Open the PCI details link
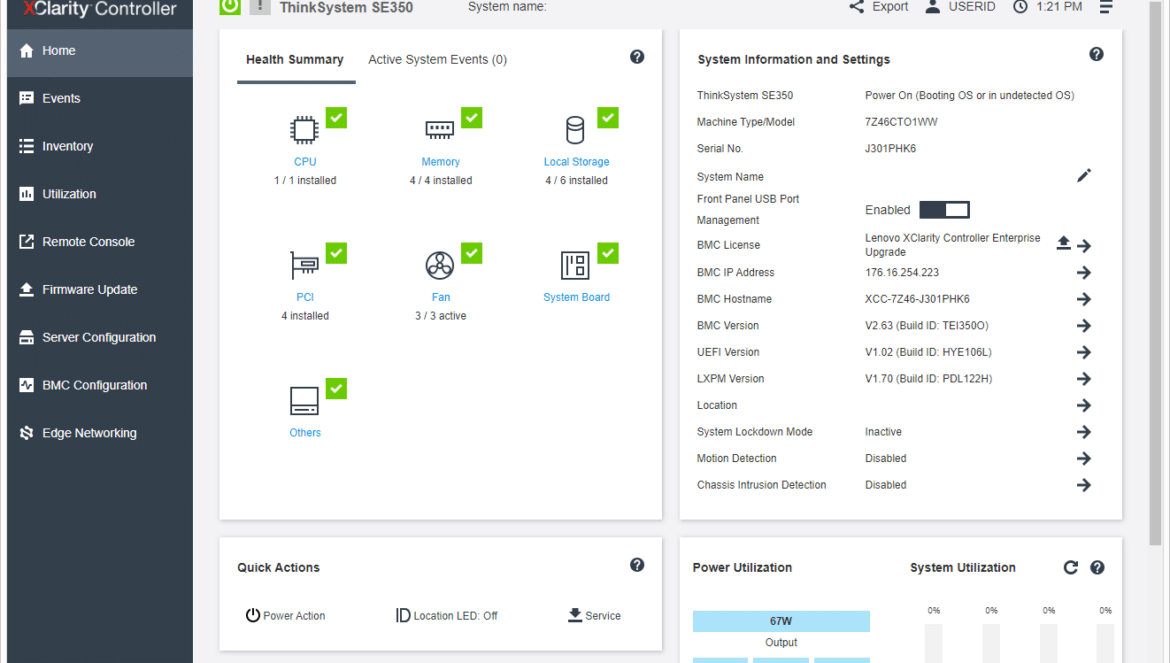This screenshot has width=1170, height=663. pos(305,297)
